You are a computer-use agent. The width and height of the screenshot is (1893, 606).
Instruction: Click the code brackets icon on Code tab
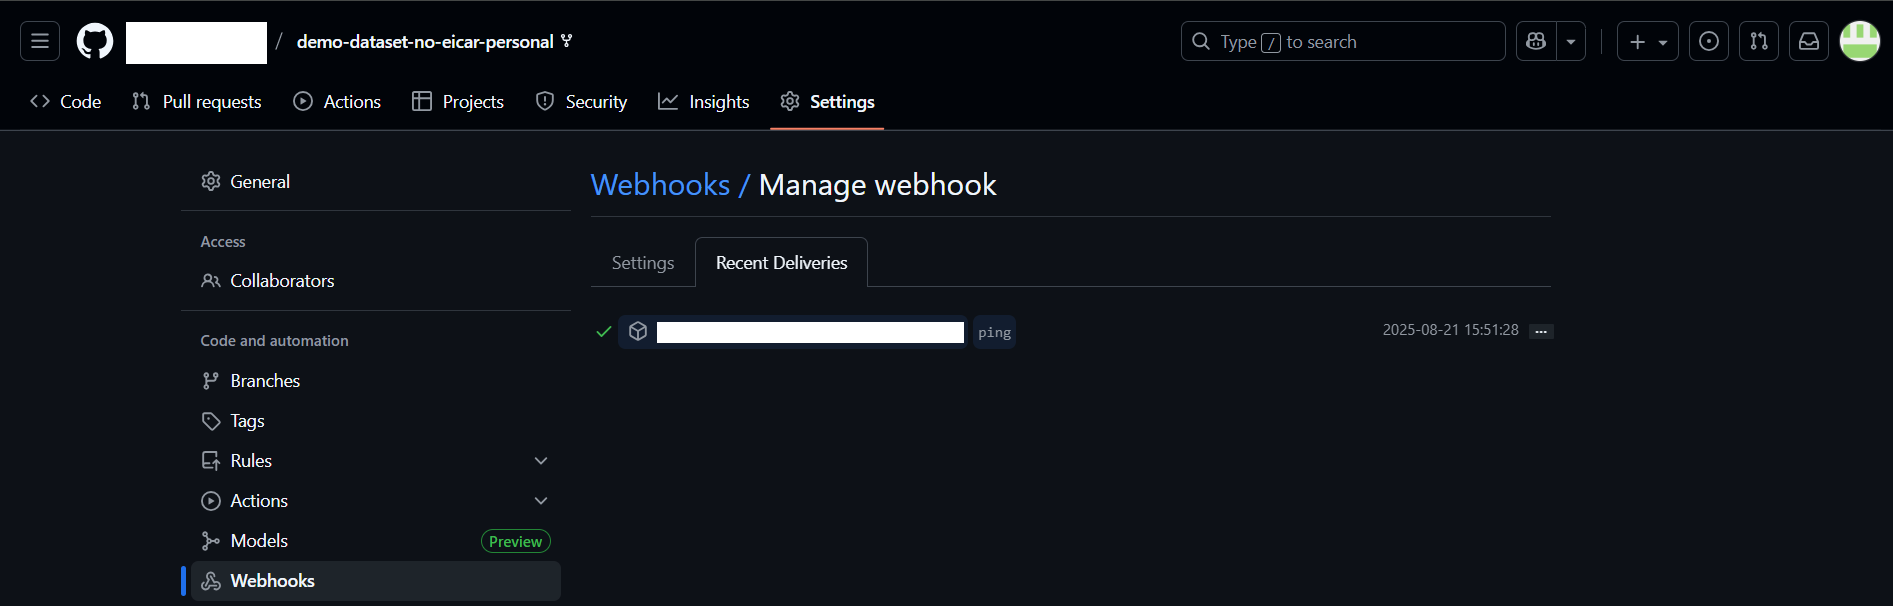[x=40, y=101]
